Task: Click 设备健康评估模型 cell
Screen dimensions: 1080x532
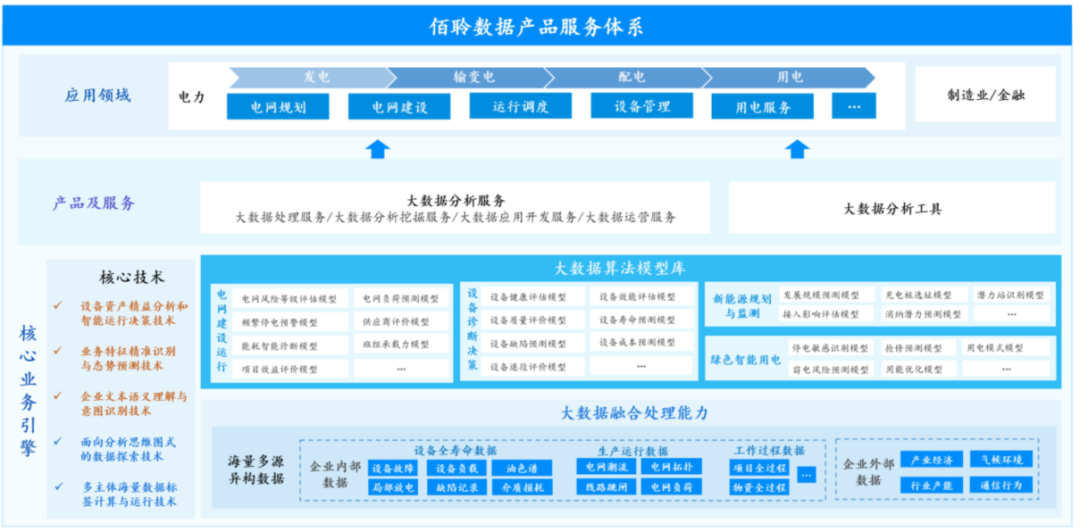Action: pyautogui.click(x=533, y=297)
